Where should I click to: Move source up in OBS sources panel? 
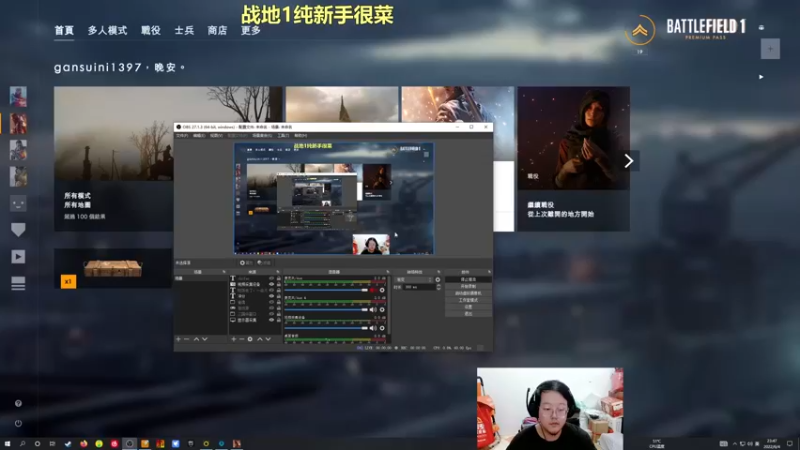click(x=260, y=339)
